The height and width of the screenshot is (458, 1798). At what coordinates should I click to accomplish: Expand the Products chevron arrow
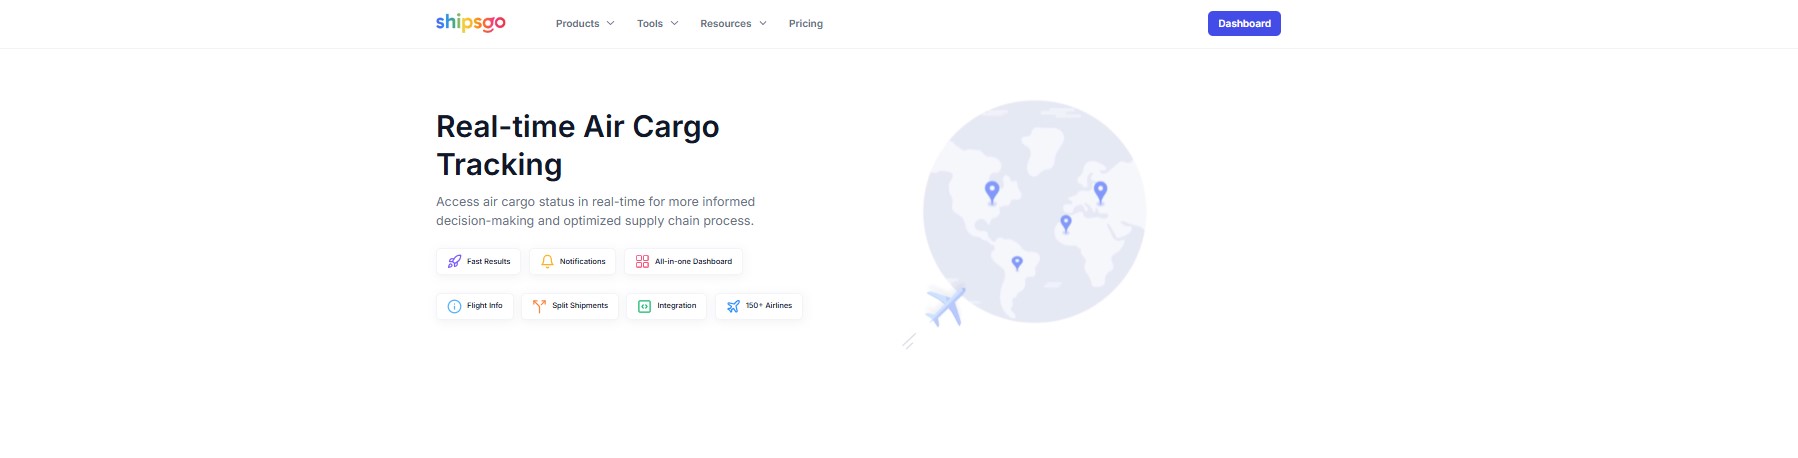610,23
